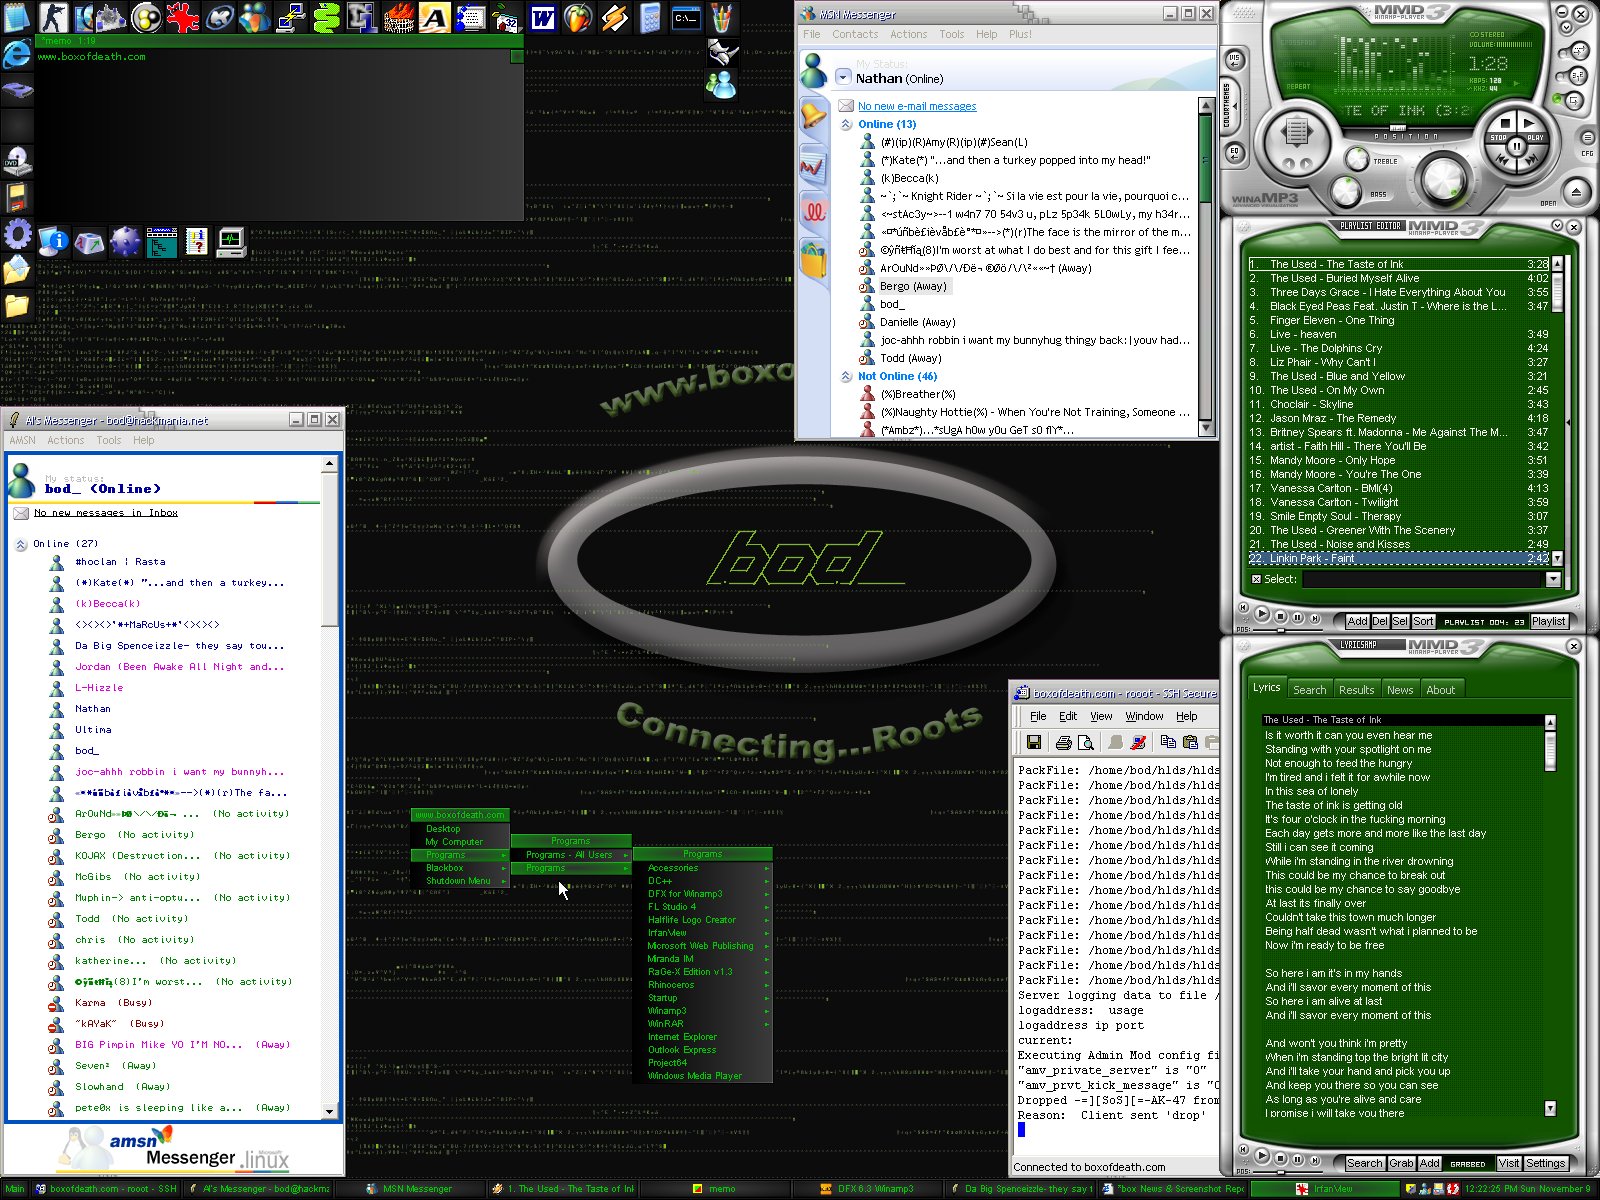Open the DVD drive shortcut
The height and width of the screenshot is (1200, 1600).
tap(17, 161)
